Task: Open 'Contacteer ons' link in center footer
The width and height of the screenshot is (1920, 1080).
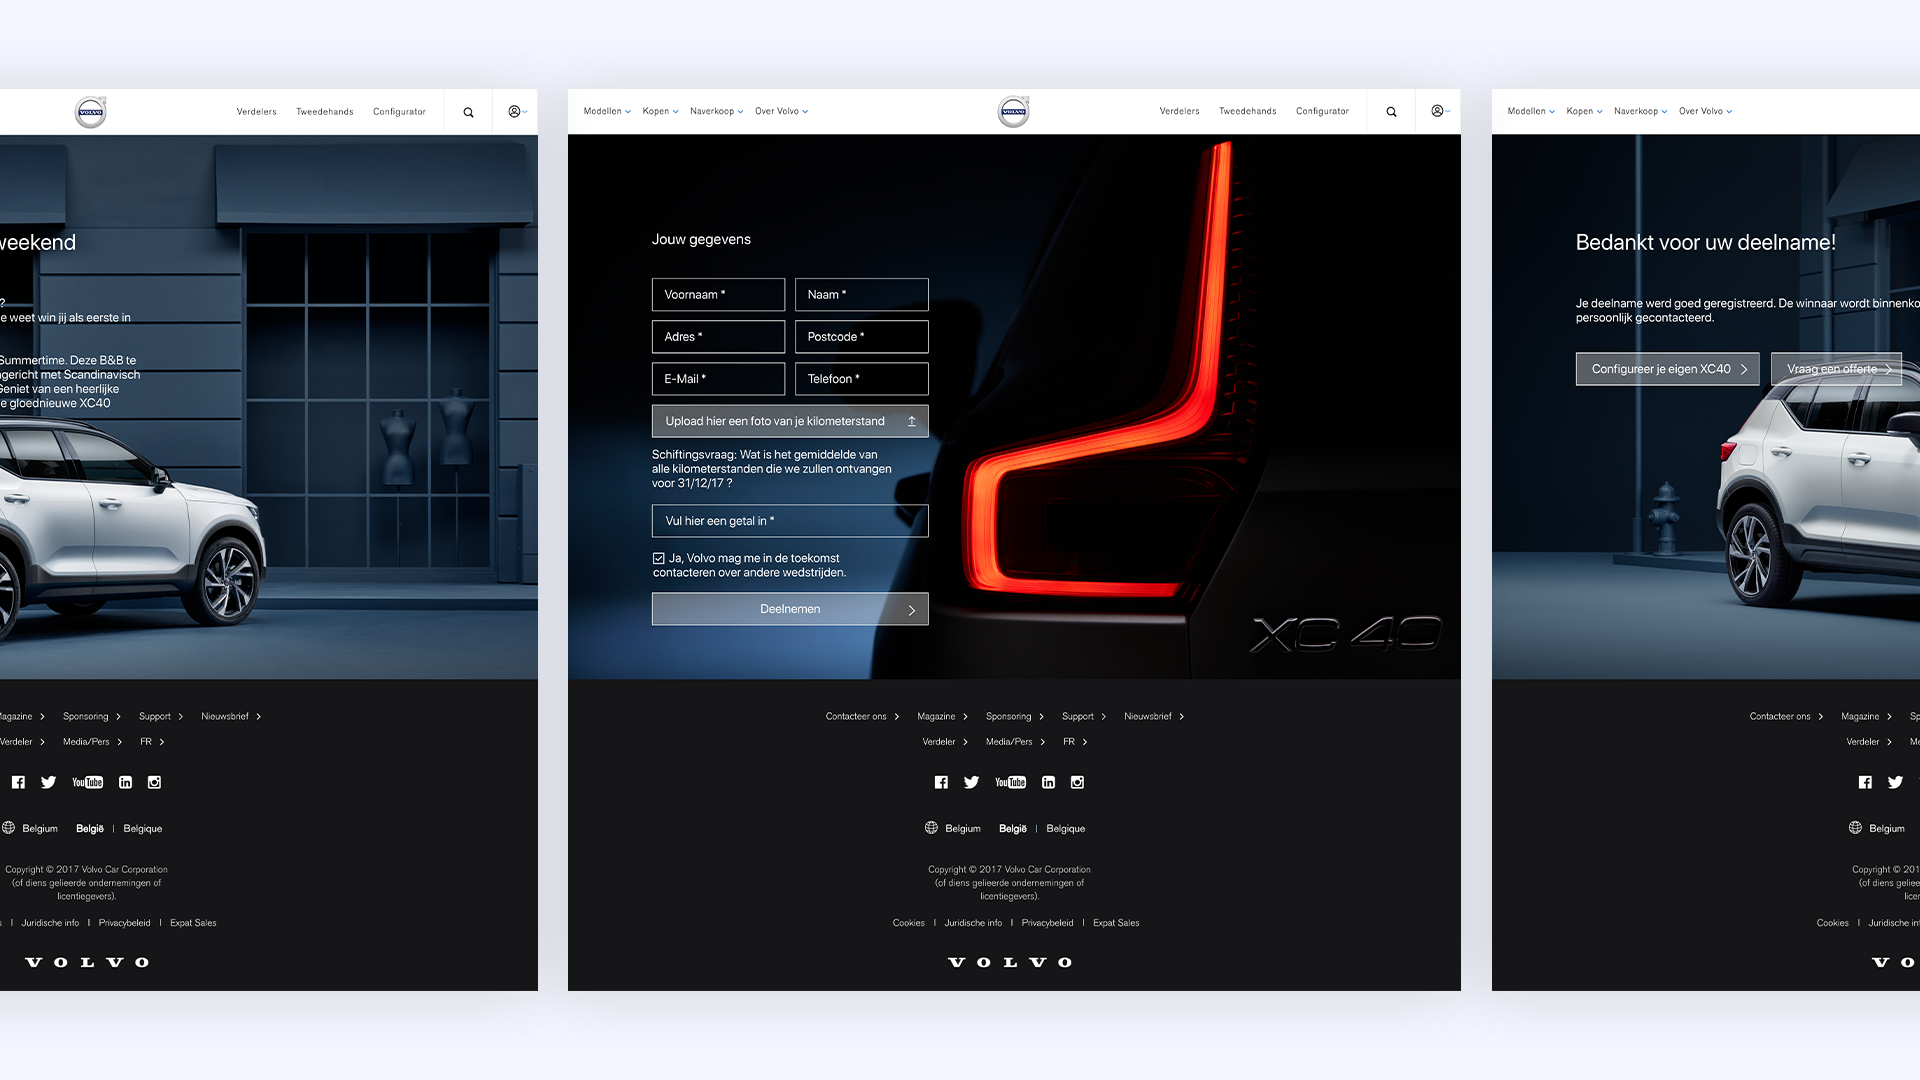Action: click(x=862, y=716)
